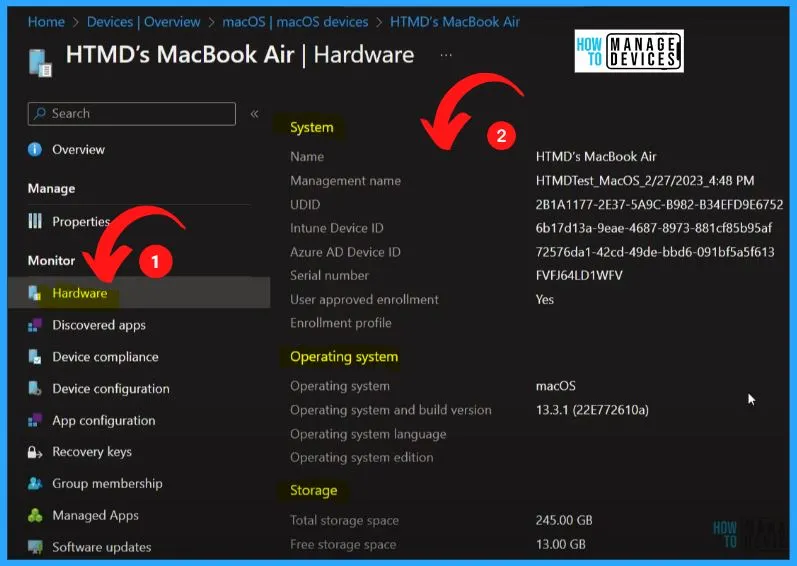Image resolution: width=797 pixels, height=566 pixels.
Task: Click the Managed Apps icon
Action: point(35,515)
